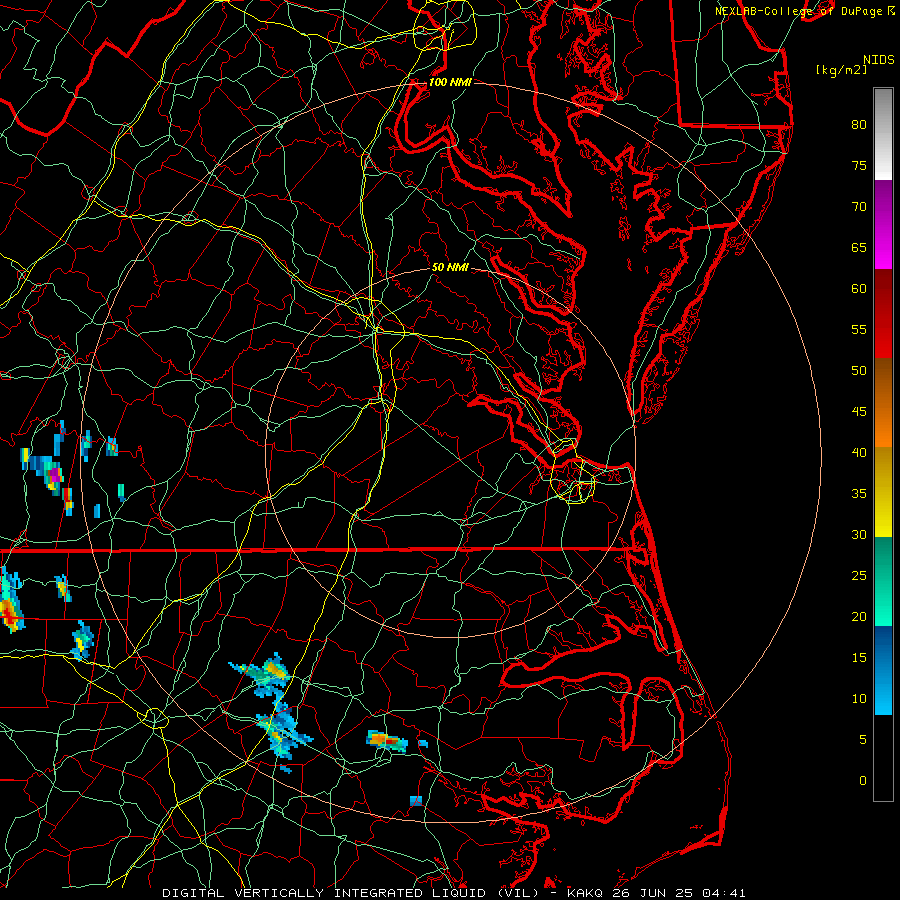The width and height of the screenshot is (900, 900).
Task: Pick the white-gray segment of the color bar
Action: coord(883,134)
